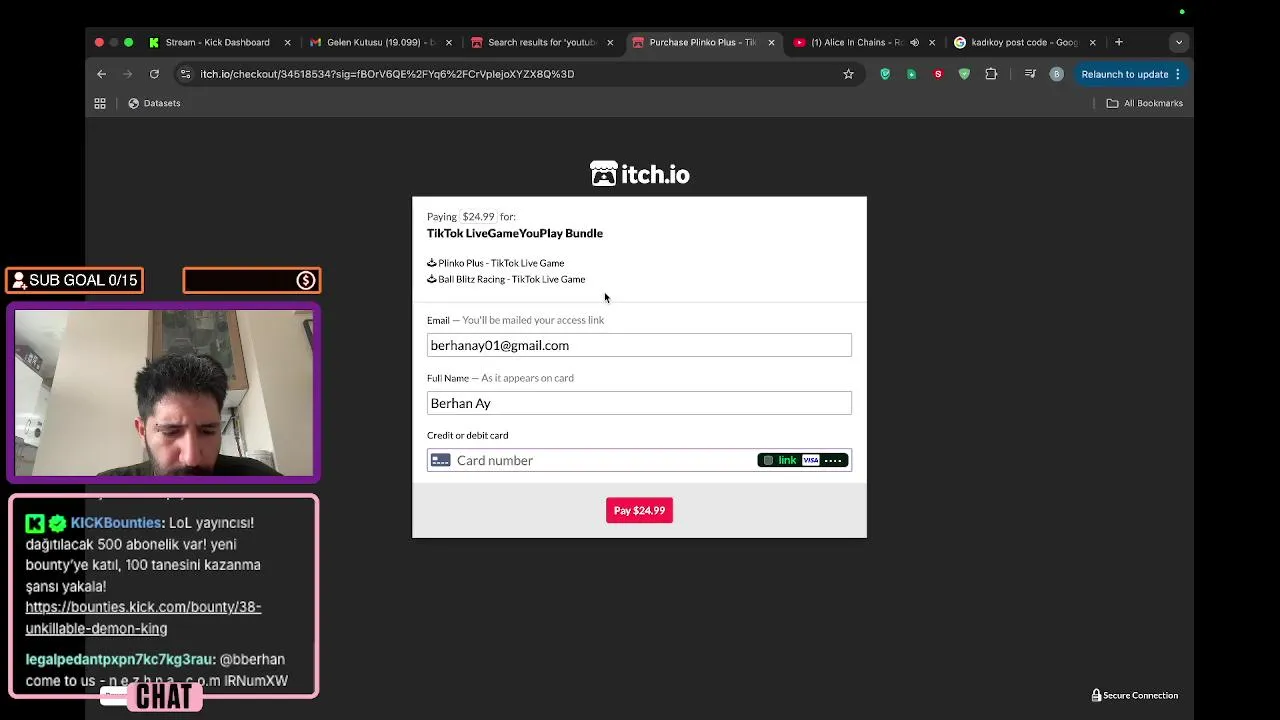Open the Datasets bookmark
Screen dimensions: 1280x720
coord(154,103)
